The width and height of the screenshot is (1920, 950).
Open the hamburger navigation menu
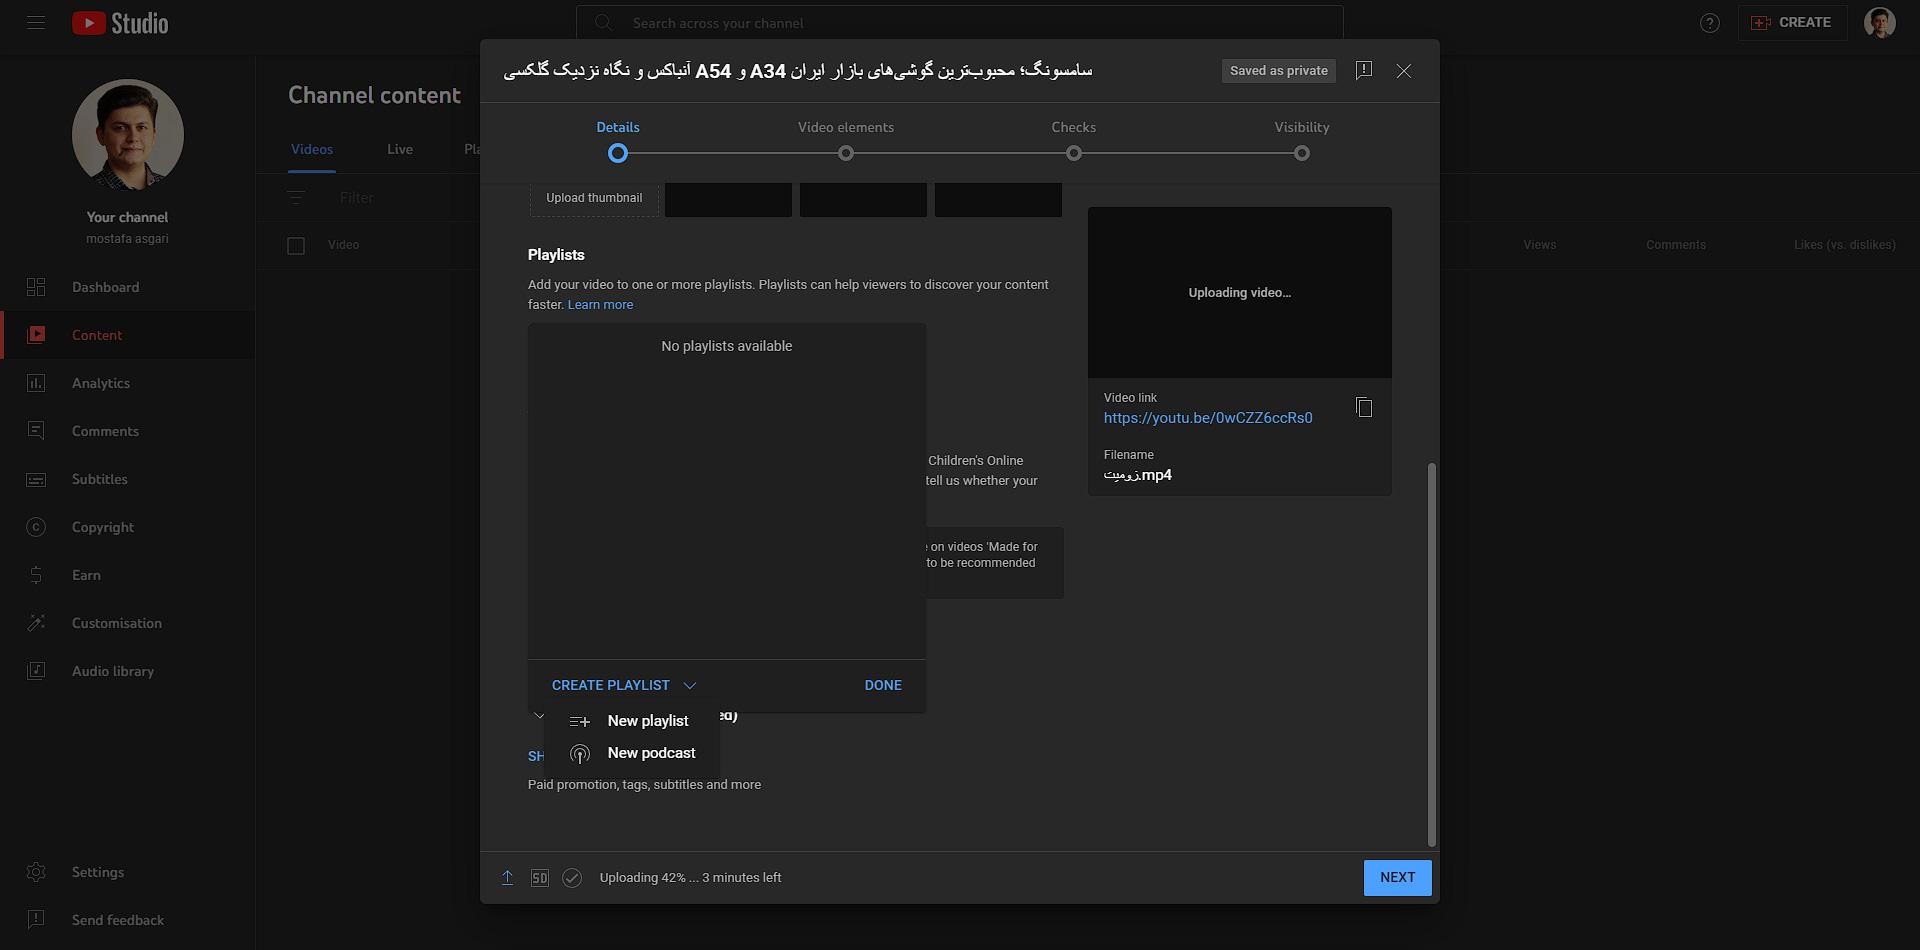(36, 22)
